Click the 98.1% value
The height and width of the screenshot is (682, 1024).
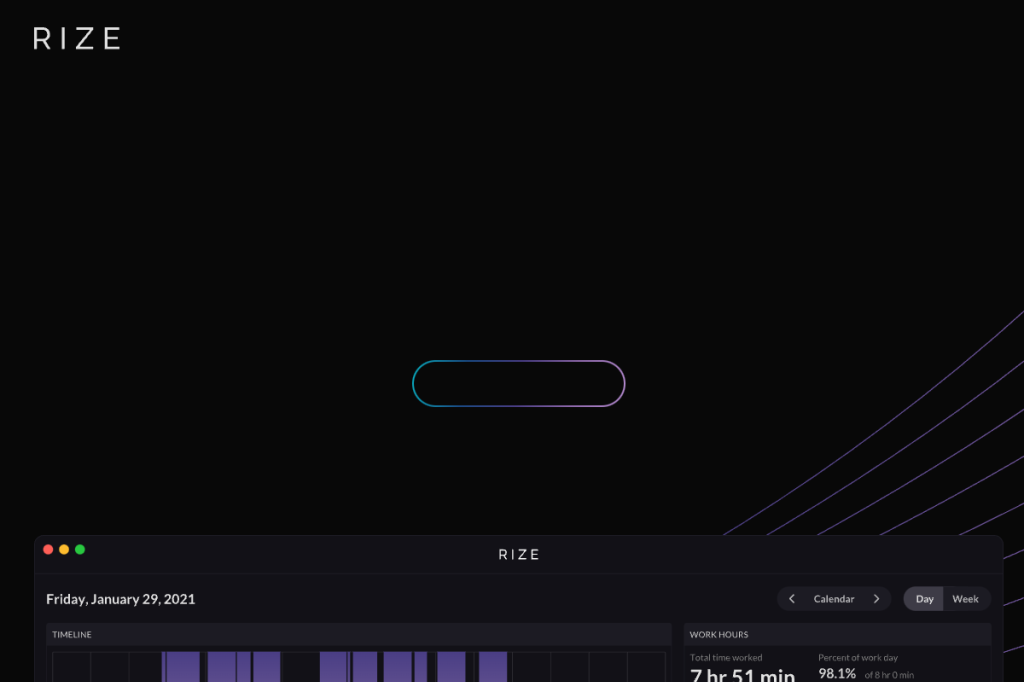click(837, 674)
